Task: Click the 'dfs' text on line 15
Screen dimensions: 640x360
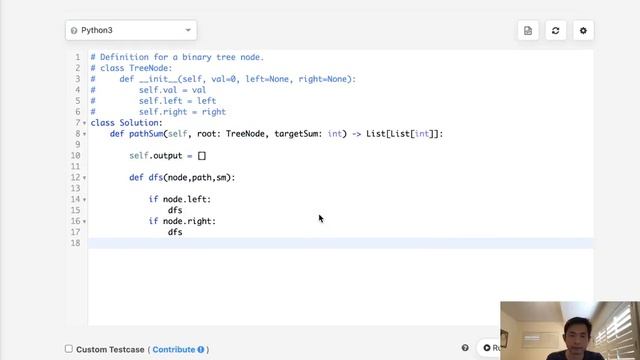Action: (175, 210)
